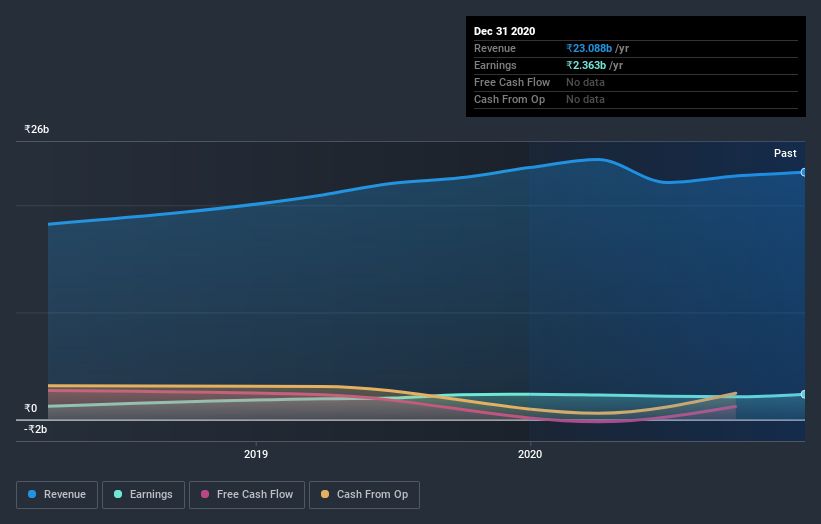The width and height of the screenshot is (821, 524).
Task: Toggle the Earnings legend button
Action: [143, 495]
